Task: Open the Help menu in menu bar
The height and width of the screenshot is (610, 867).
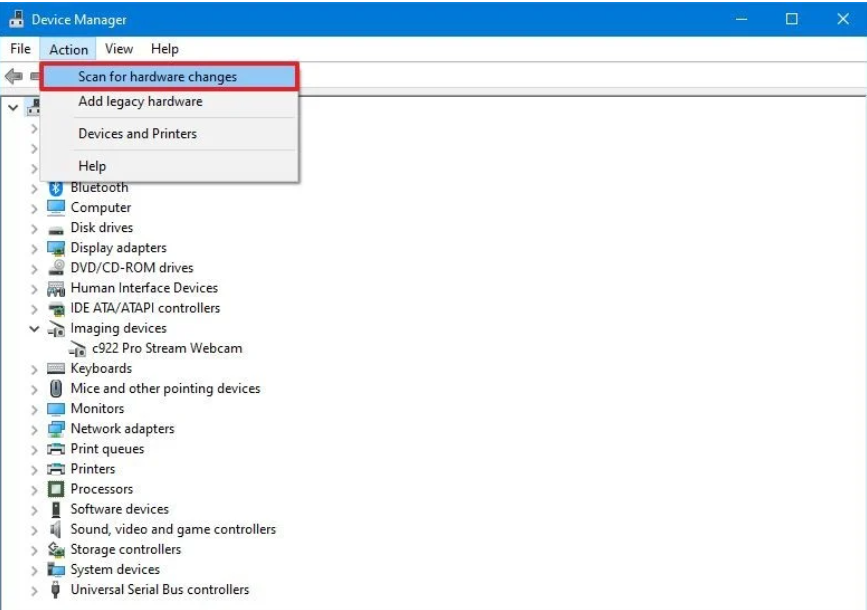Action: coord(165,49)
